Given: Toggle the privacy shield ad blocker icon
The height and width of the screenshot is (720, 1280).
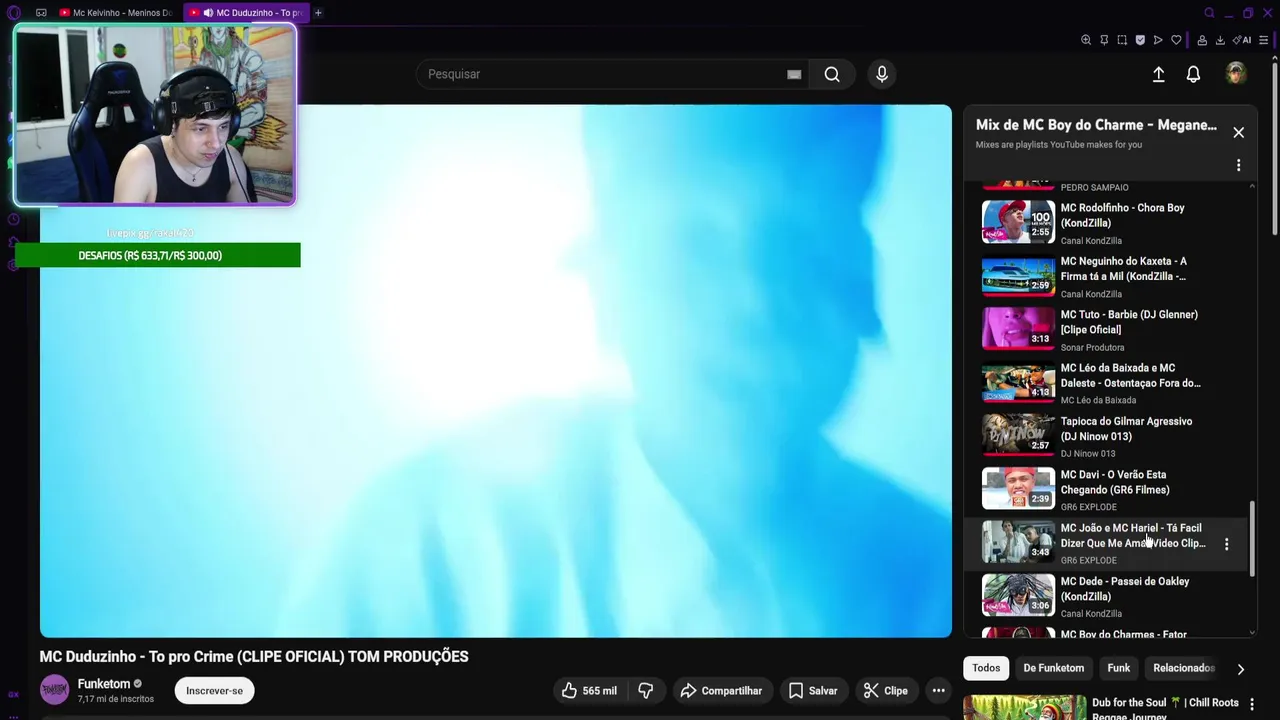Looking at the screenshot, I should [x=1140, y=40].
